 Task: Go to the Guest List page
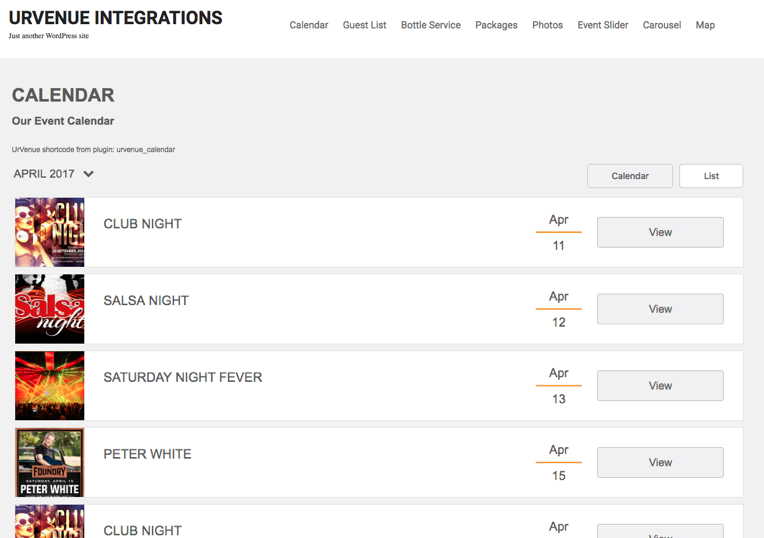364,25
